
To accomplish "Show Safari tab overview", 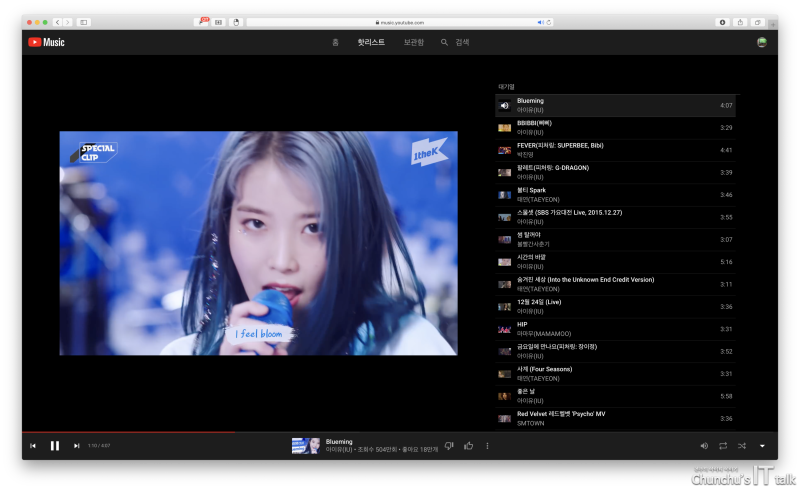I will click(758, 22).
